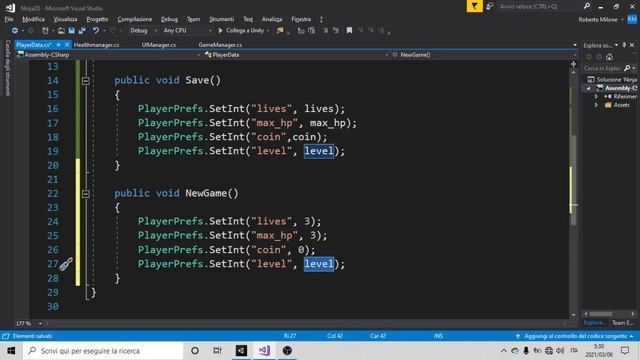Viewport: 640px width, 360px height.
Task: Open the Debug menu in menu bar
Action: 169,19
